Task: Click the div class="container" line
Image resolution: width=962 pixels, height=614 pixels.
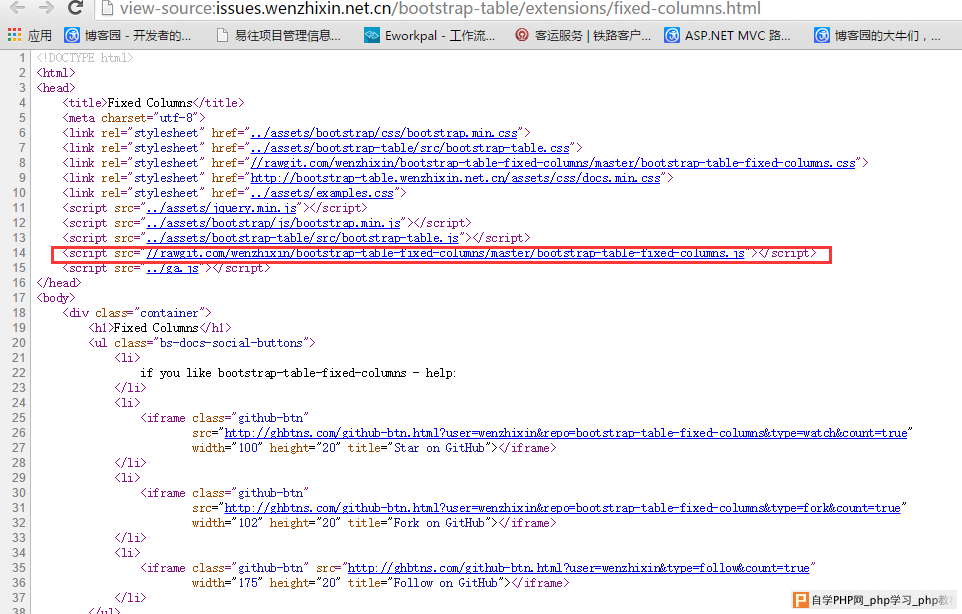Action: point(137,313)
